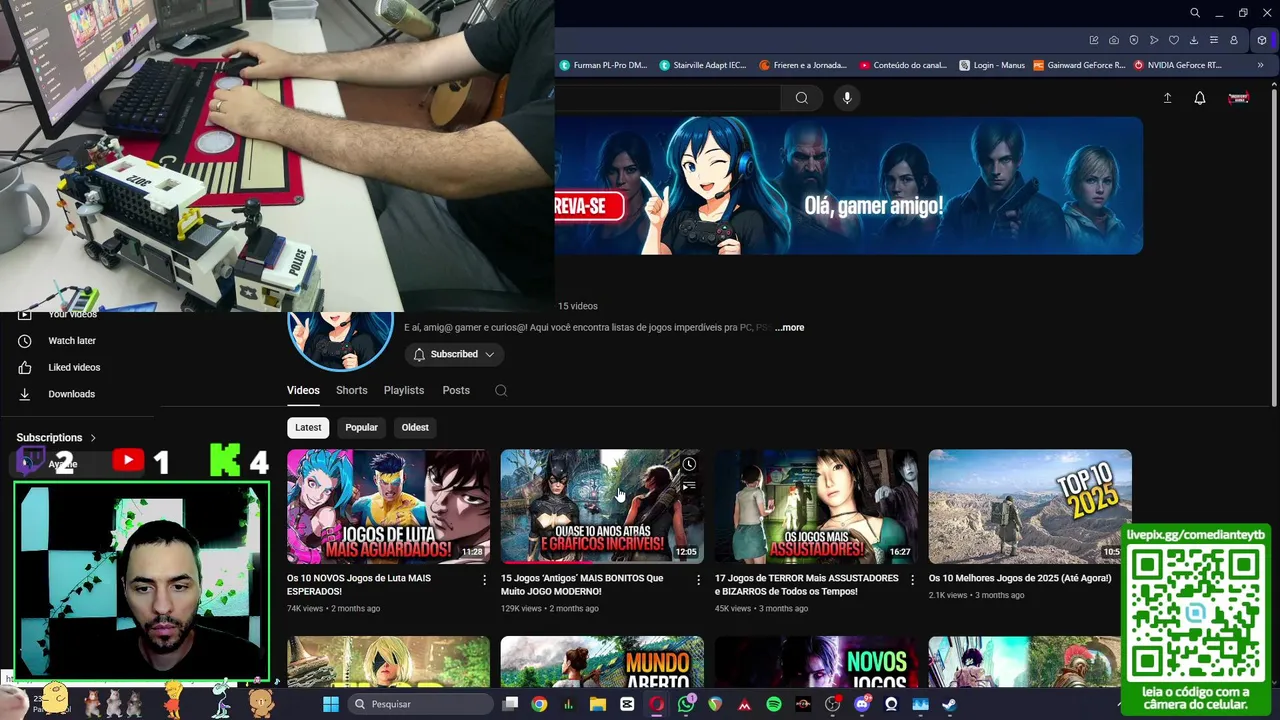
Task: Open video title Os 10 Melhores Jogos de 2025
Action: 1020,578
